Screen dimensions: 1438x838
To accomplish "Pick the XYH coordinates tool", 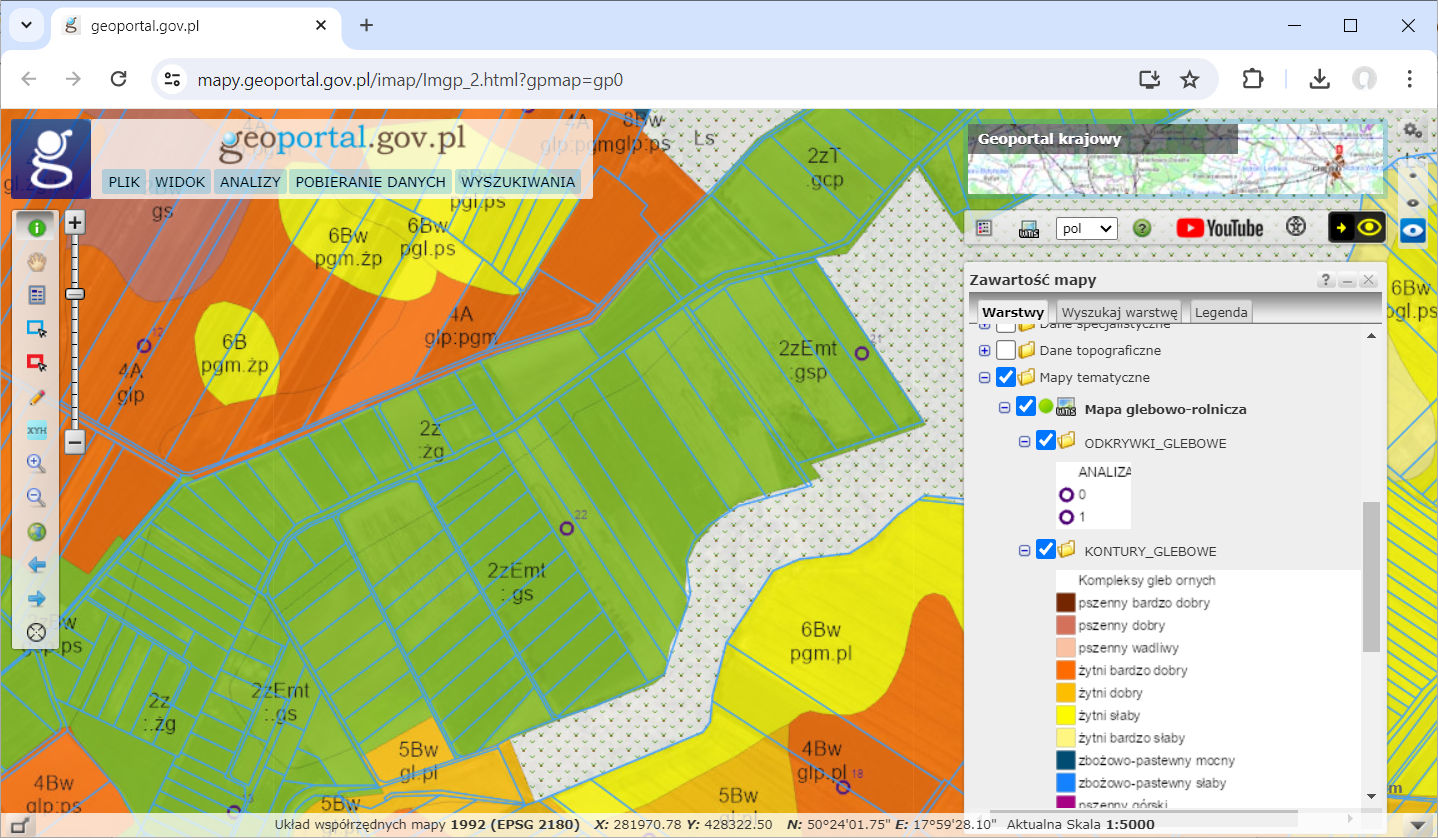I will pyautogui.click(x=36, y=432).
